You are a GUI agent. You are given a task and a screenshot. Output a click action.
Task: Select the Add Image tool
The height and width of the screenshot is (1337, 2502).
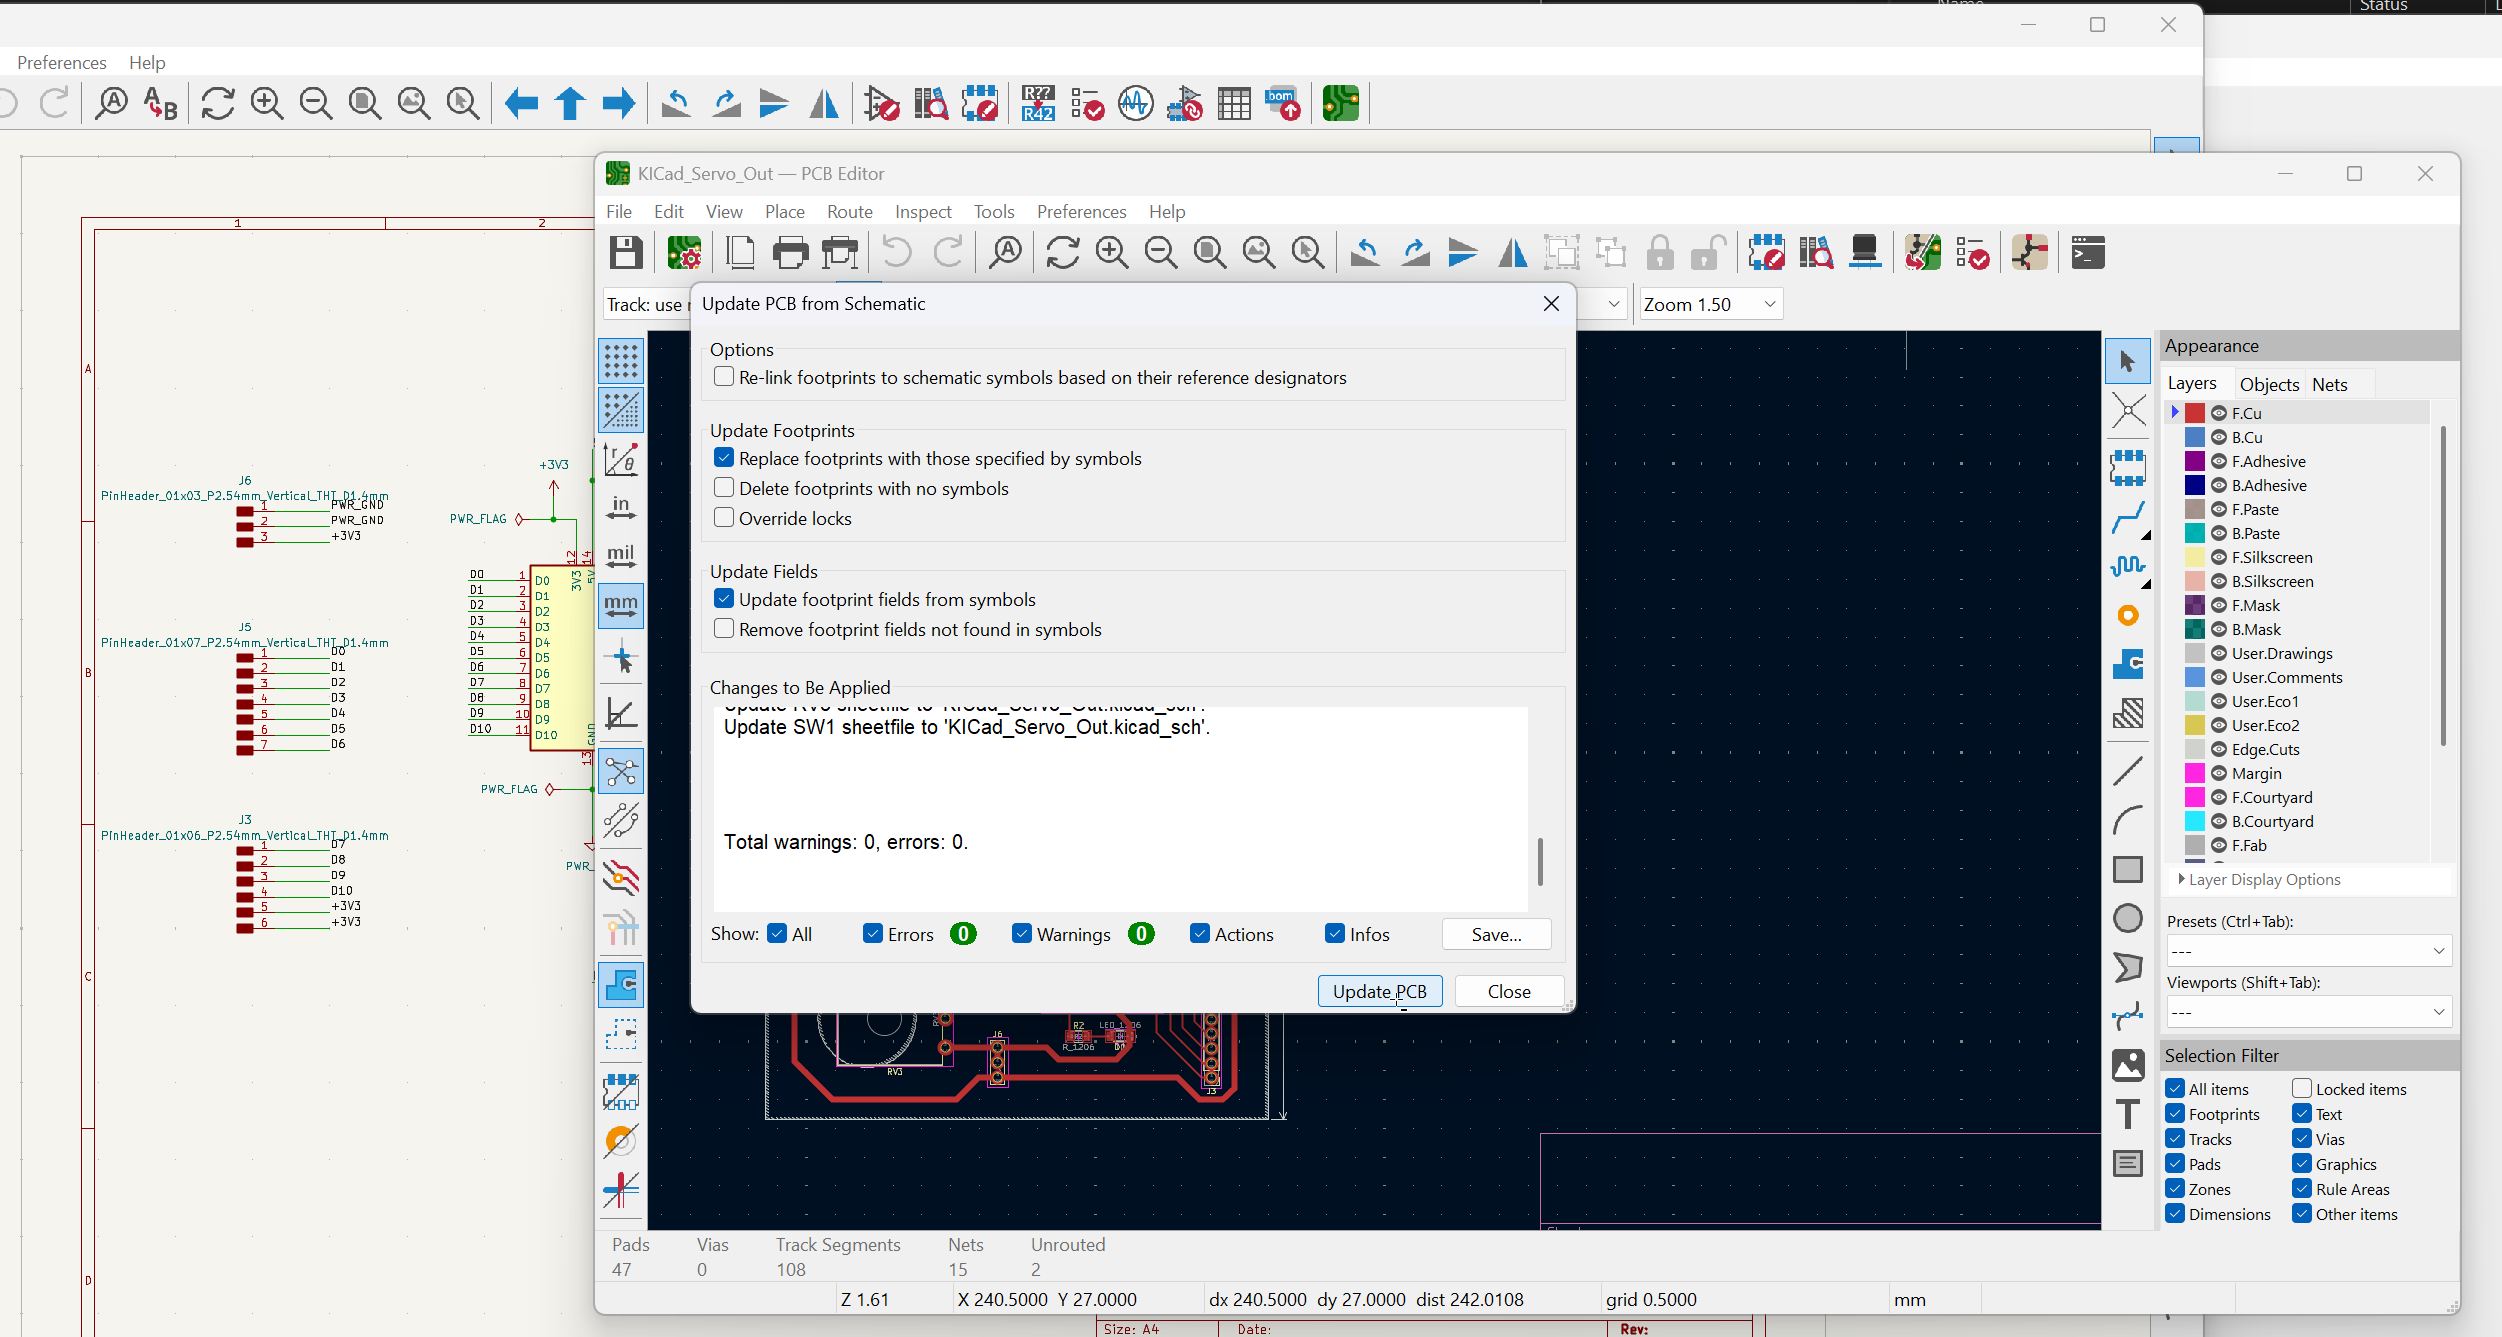pos(2128,1065)
